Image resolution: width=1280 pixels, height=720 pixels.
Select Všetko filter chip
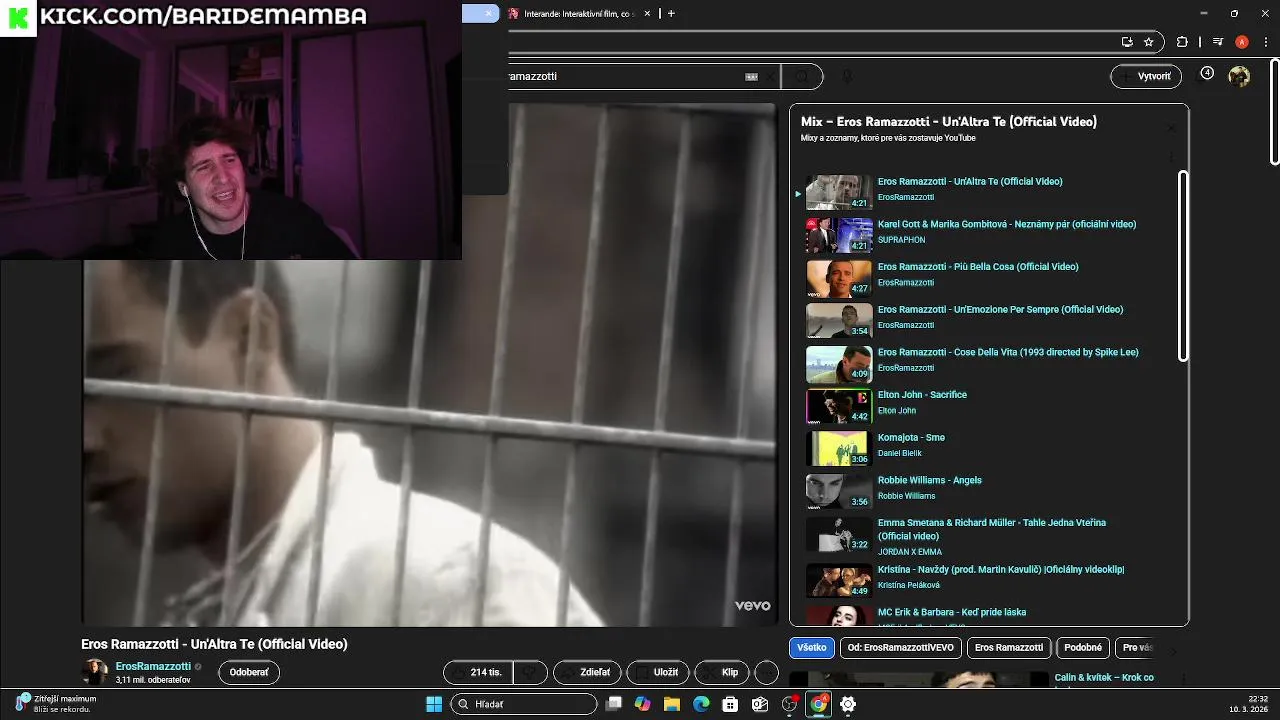tap(812, 647)
